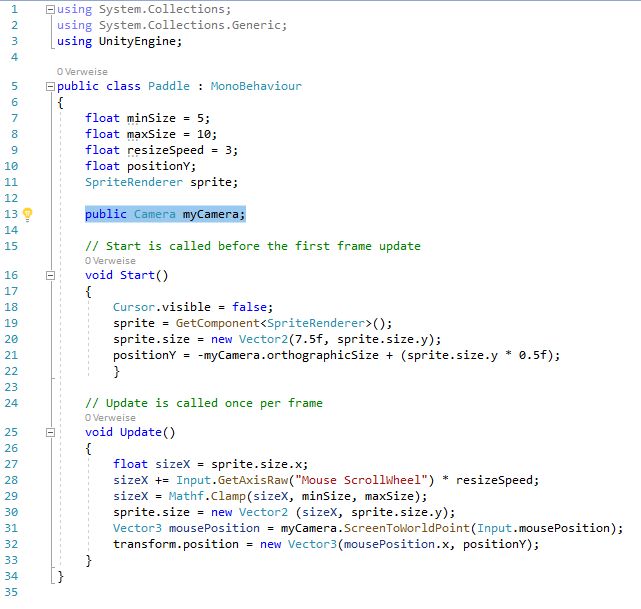Click the comment about first frame update
This screenshot has width=641, height=609.
coord(253,246)
